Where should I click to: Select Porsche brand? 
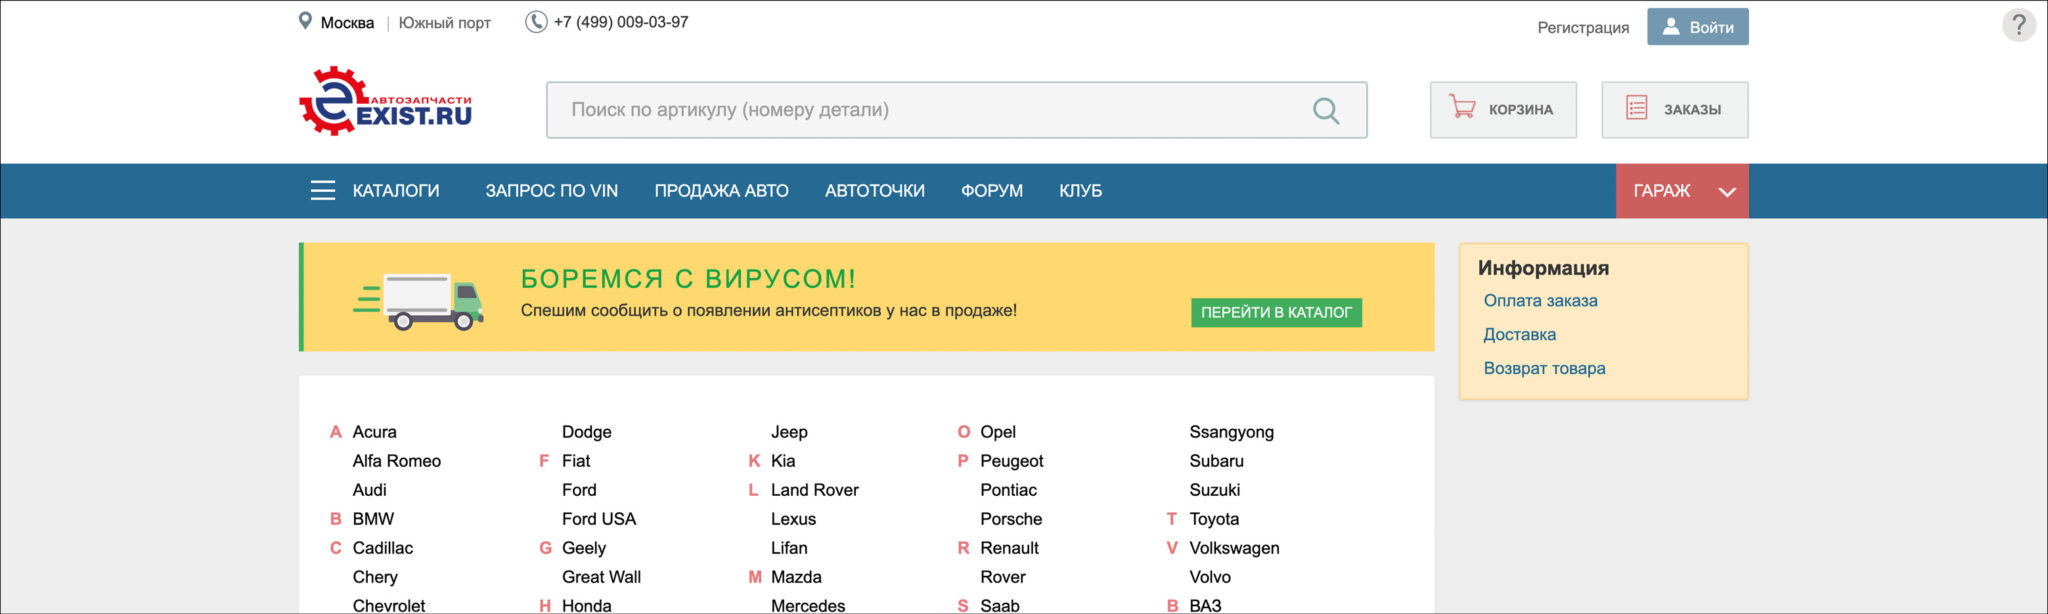tap(1011, 519)
